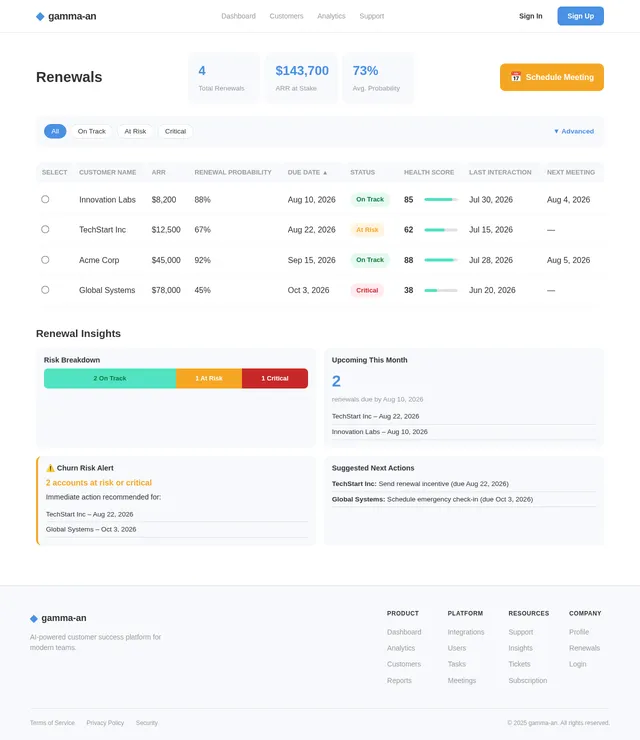
Task: Open Insights footer link
Action: 521,648
